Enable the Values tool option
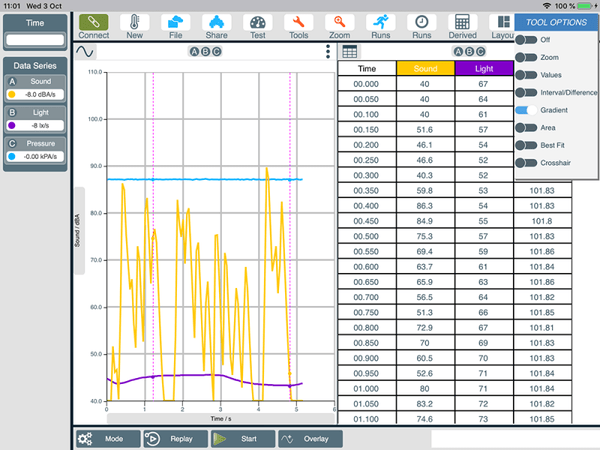The width and height of the screenshot is (600, 450). coord(526,74)
